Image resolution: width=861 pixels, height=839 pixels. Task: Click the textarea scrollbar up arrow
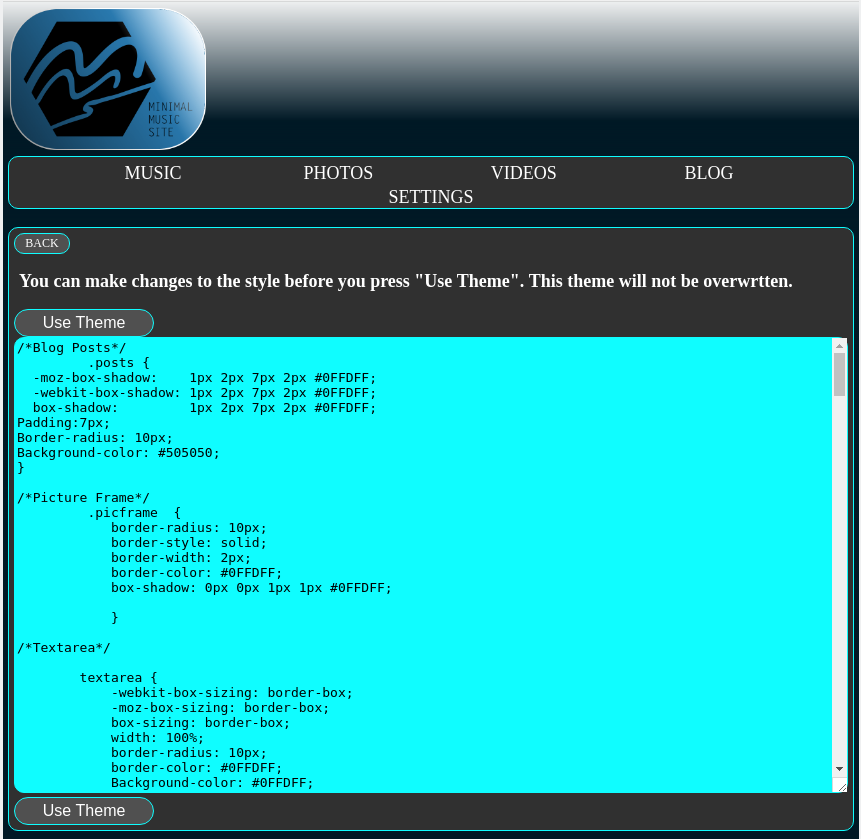(x=839, y=345)
